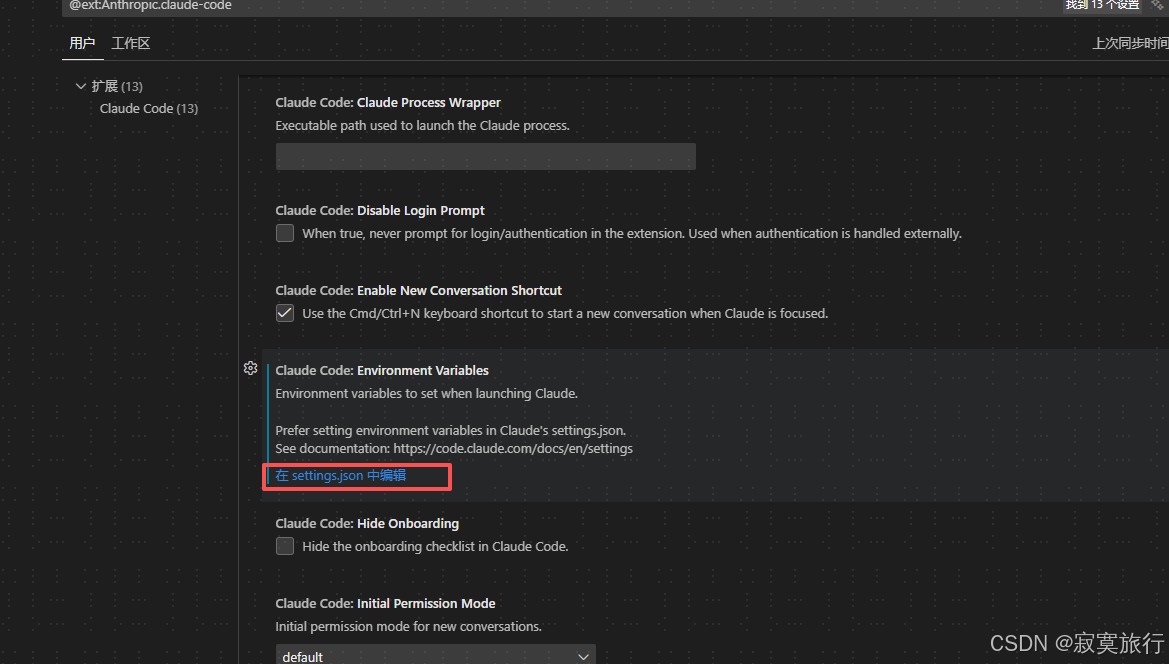
Task: Focus the Claude Process Wrapper path field
Action: pos(485,156)
